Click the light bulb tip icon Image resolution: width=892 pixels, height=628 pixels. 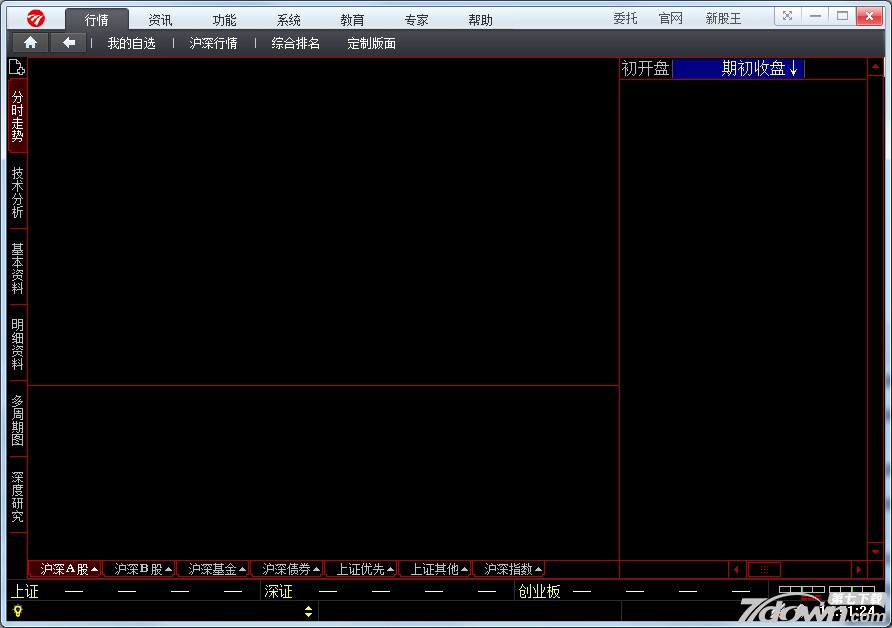18,611
